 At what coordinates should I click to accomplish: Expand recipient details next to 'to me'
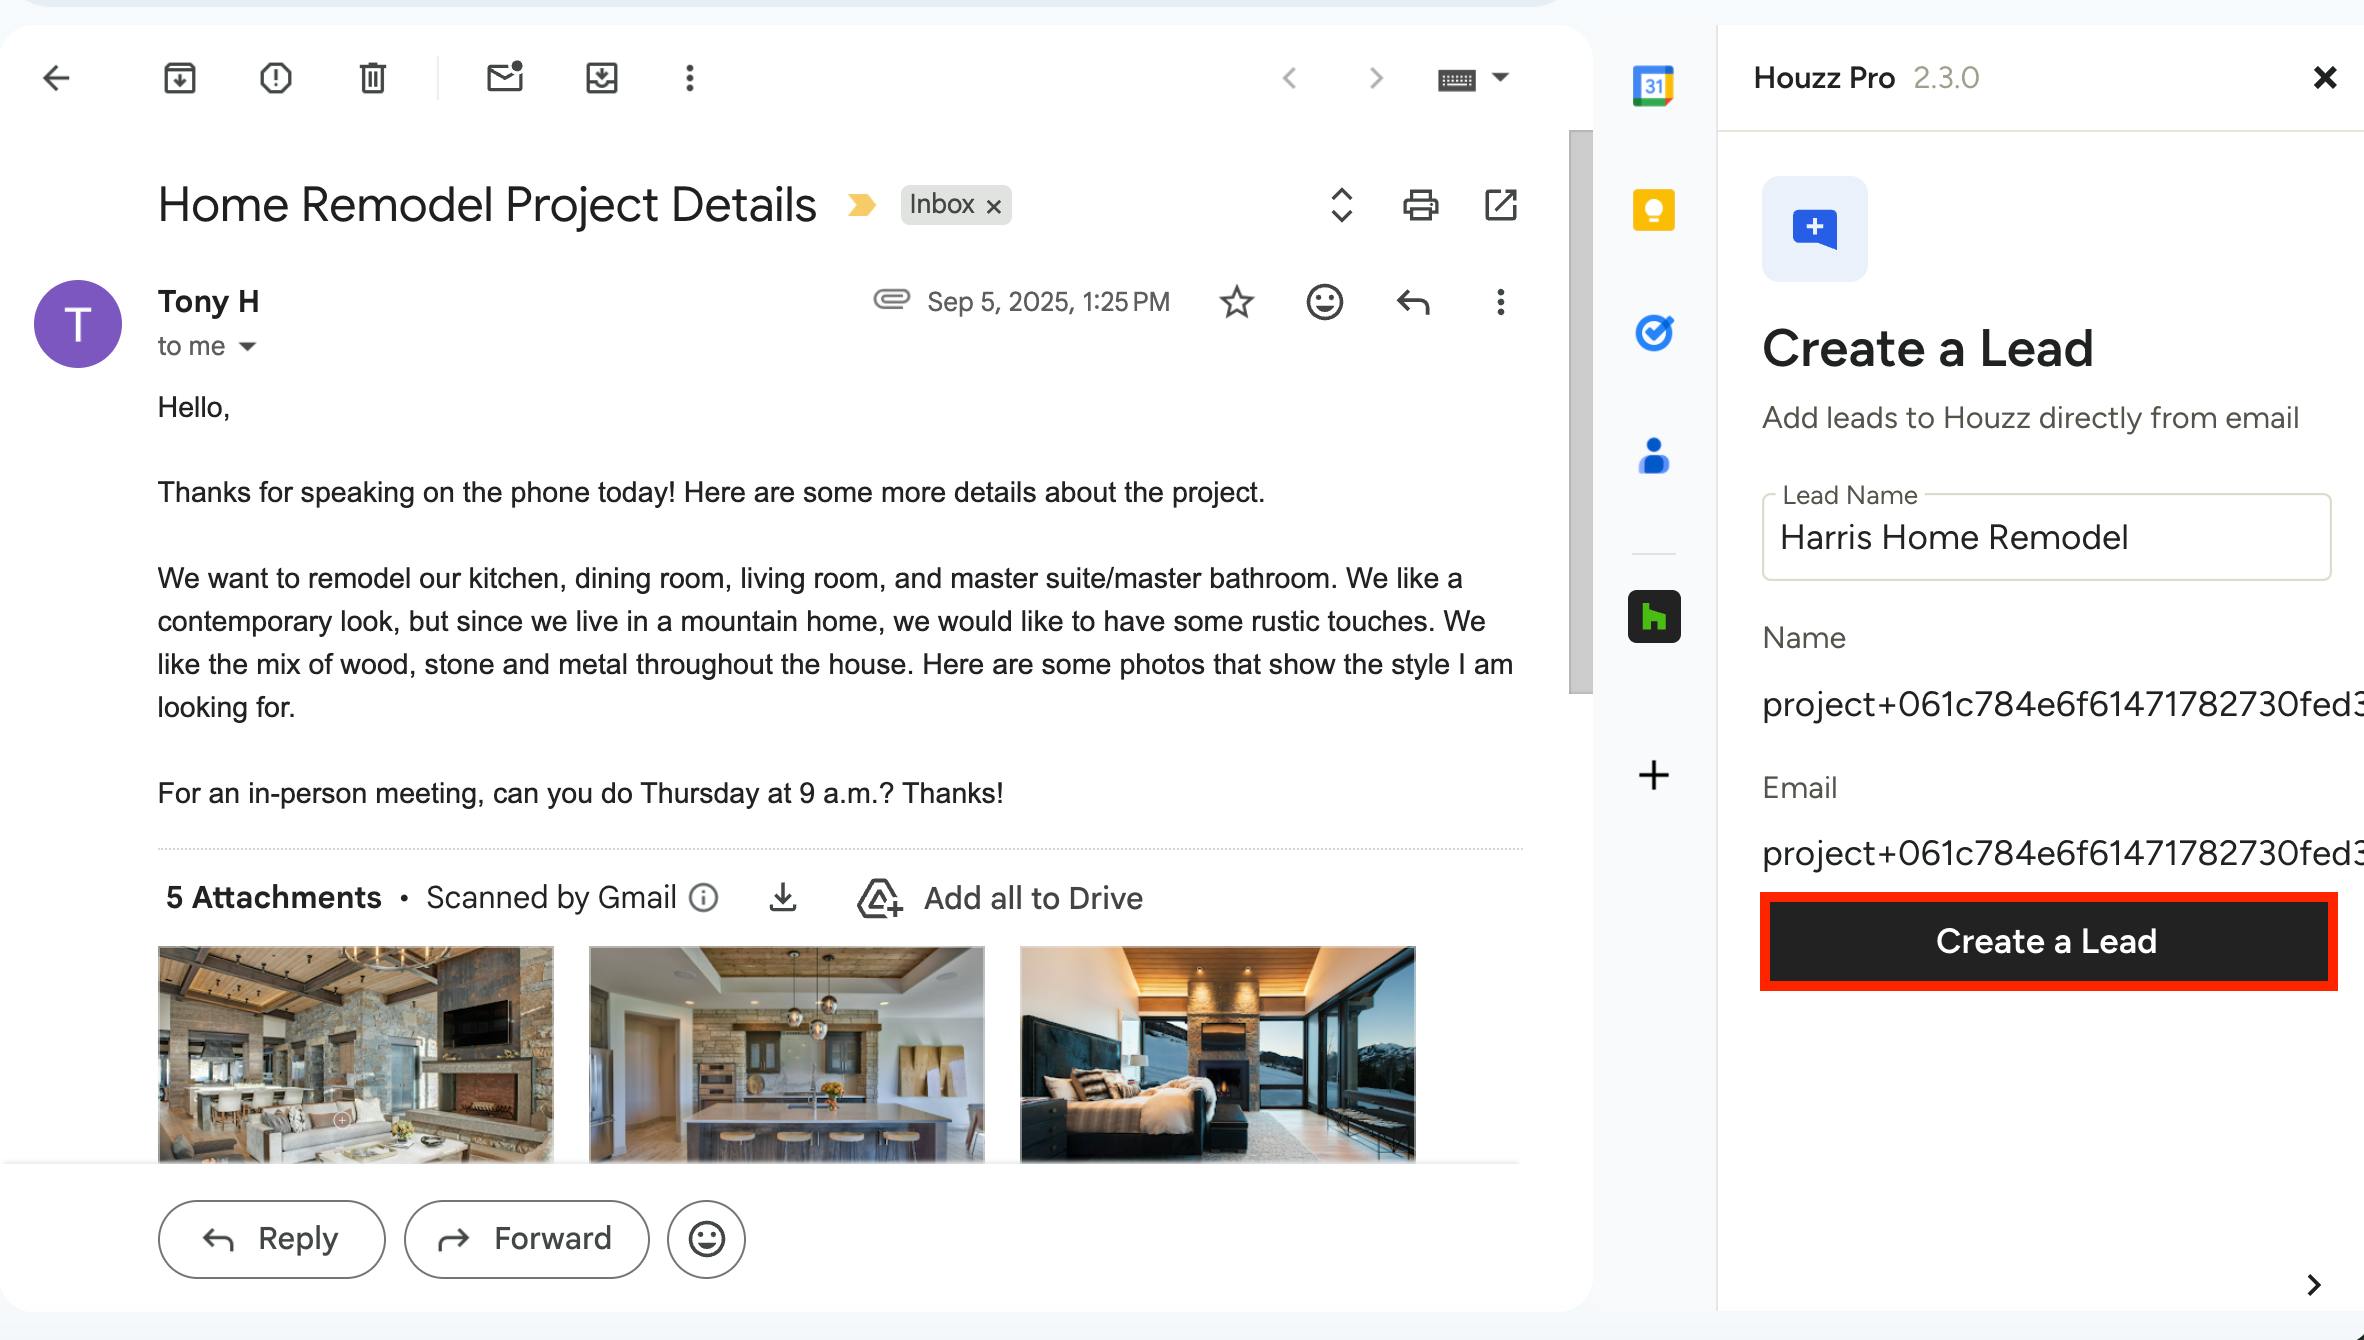coord(248,347)
